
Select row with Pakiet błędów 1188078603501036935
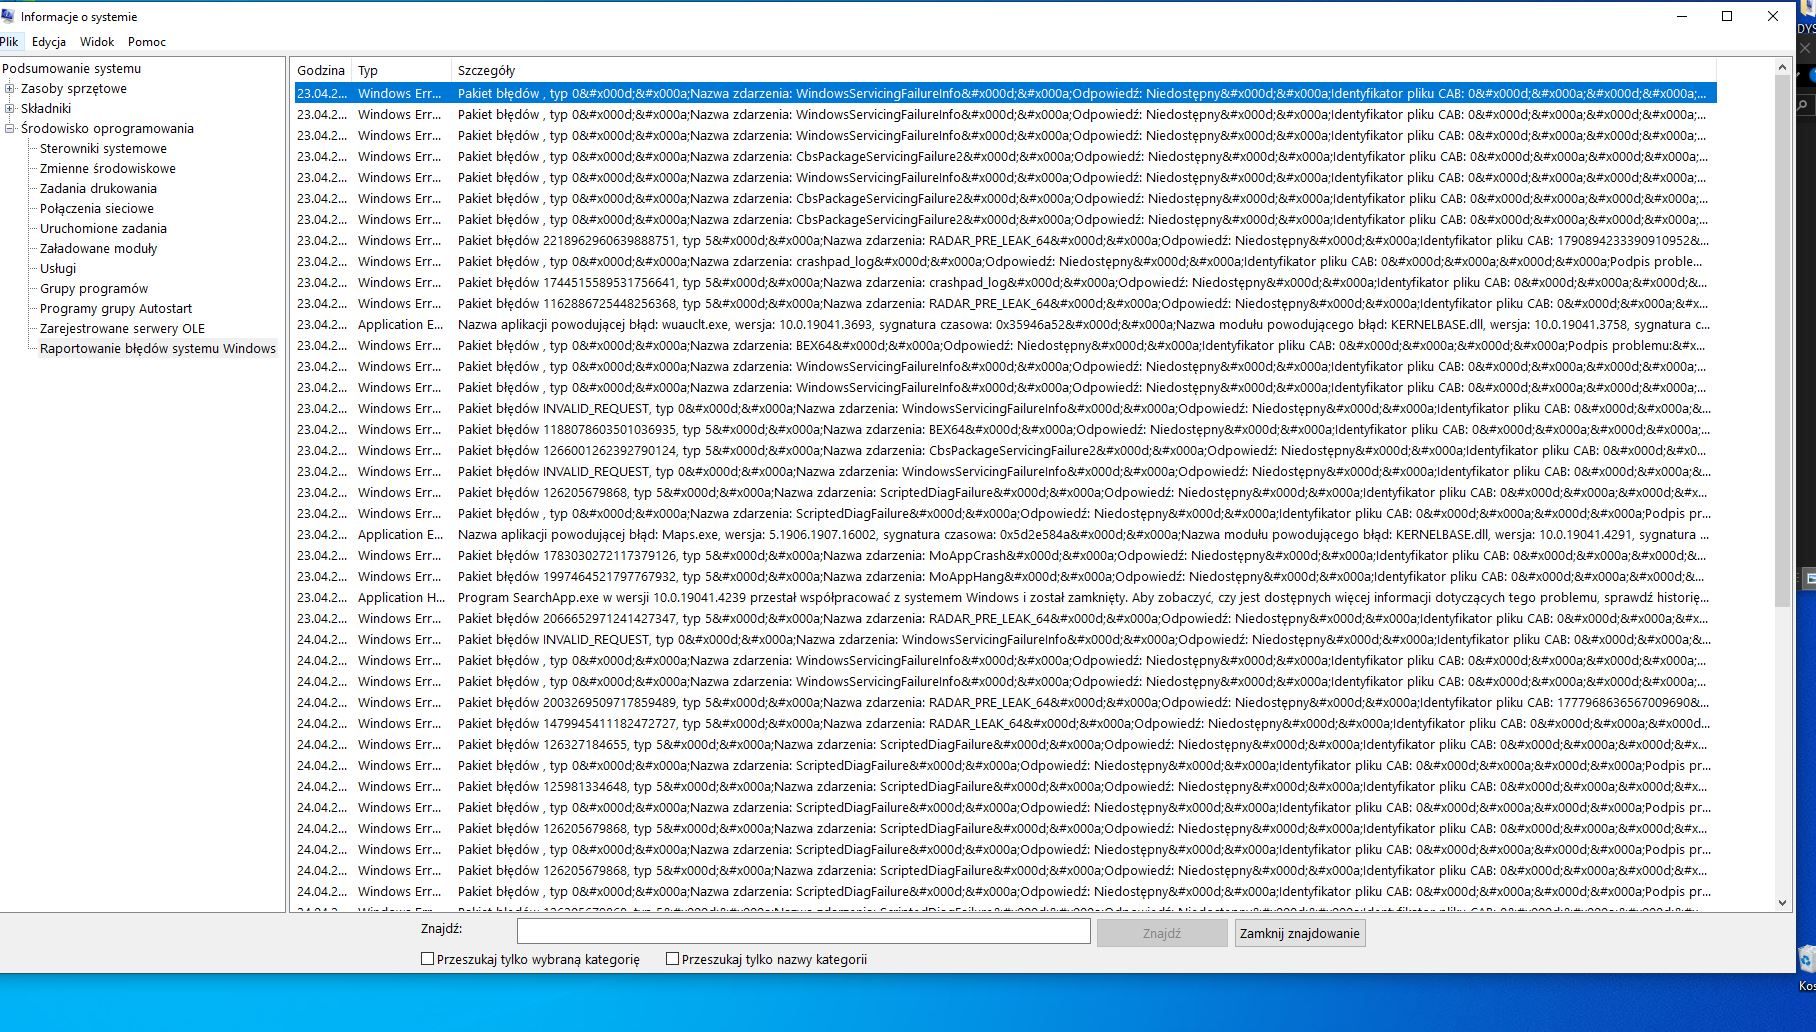click(1005, 429)
